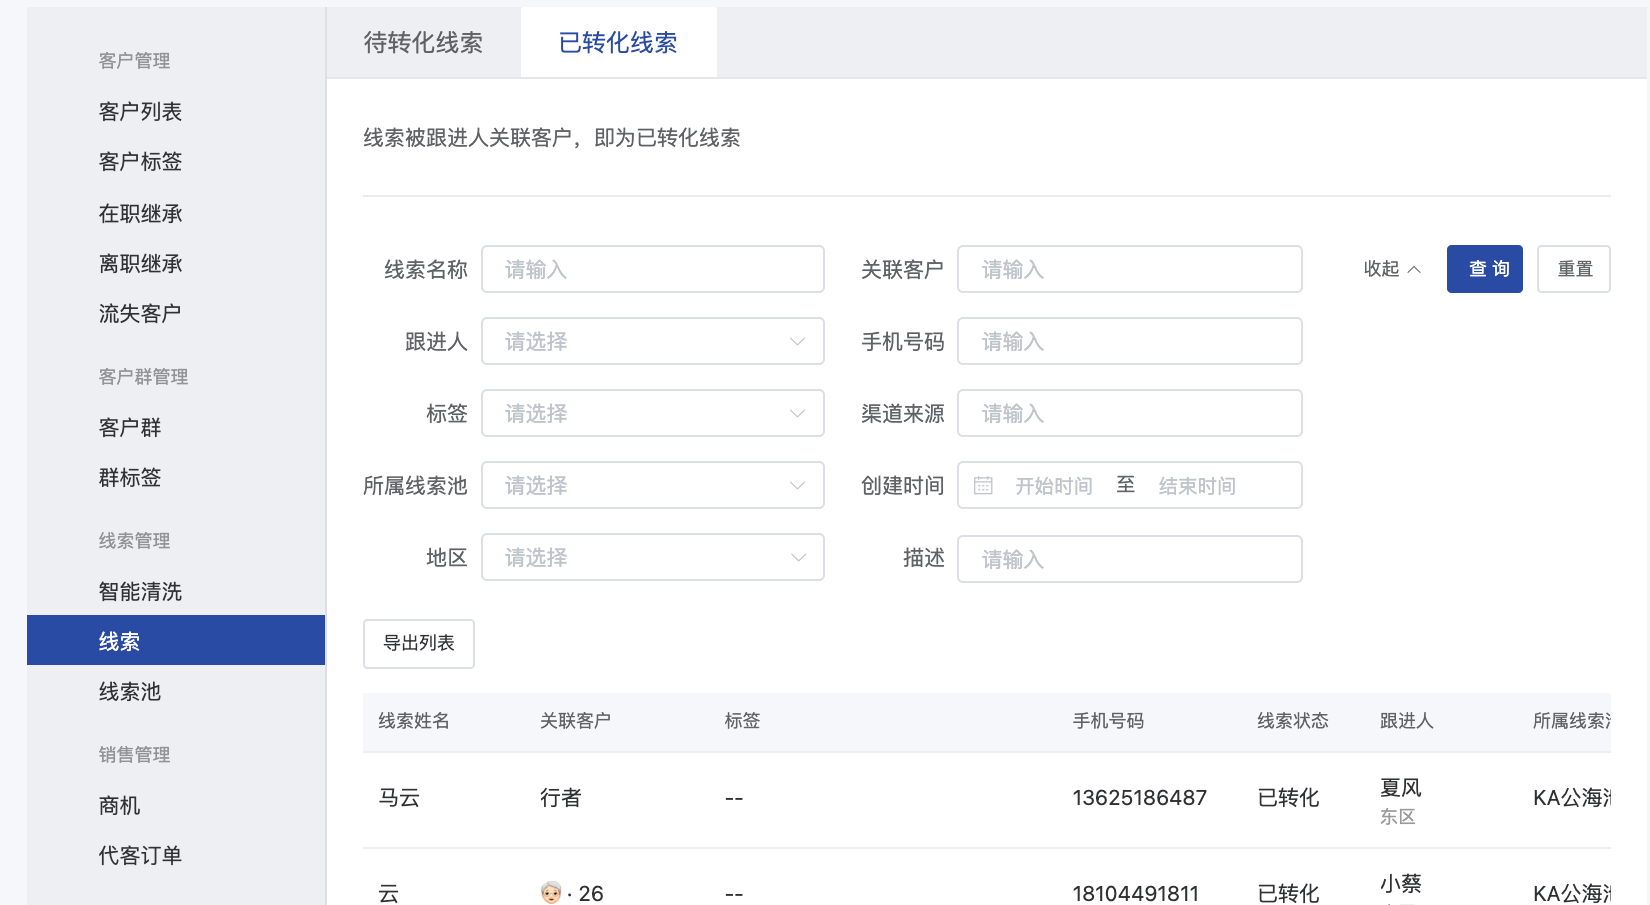This screenshot has height=905, width=1650.
Task: Select the highlighted 线索 sidebar item
Action: click(176, 640)
